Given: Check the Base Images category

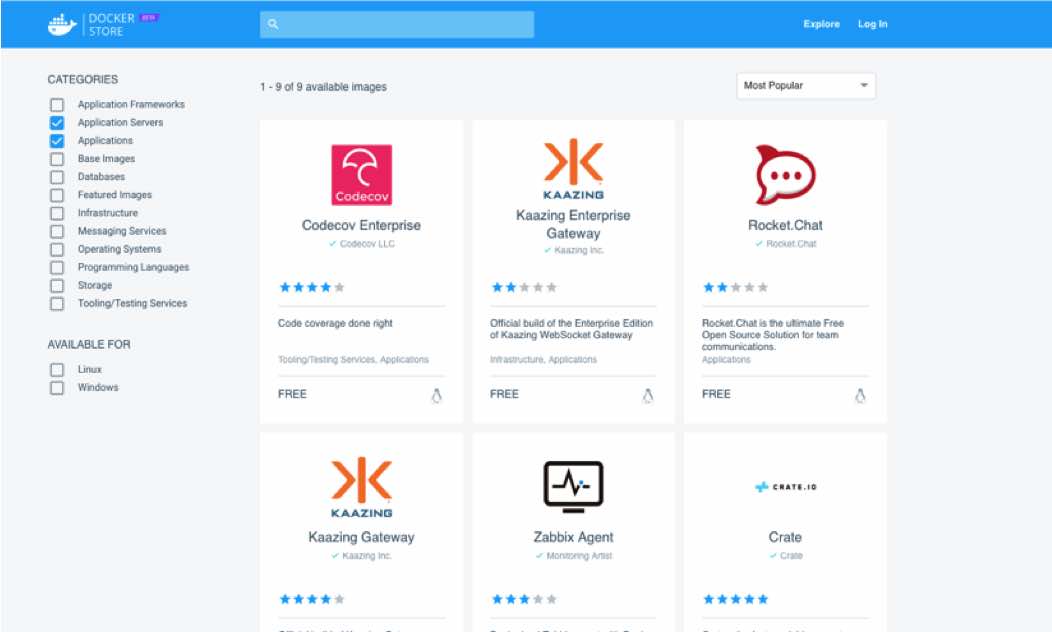Looking at the screenshot, I should pos(57,159).
